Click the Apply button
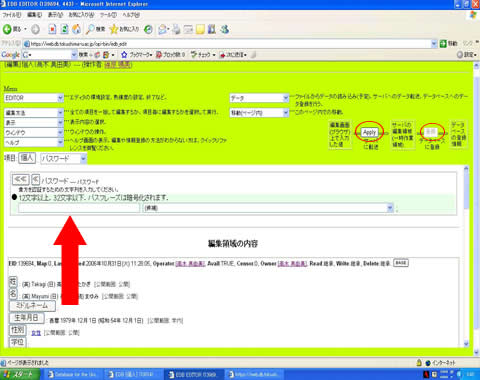 (x=369, y=132)
